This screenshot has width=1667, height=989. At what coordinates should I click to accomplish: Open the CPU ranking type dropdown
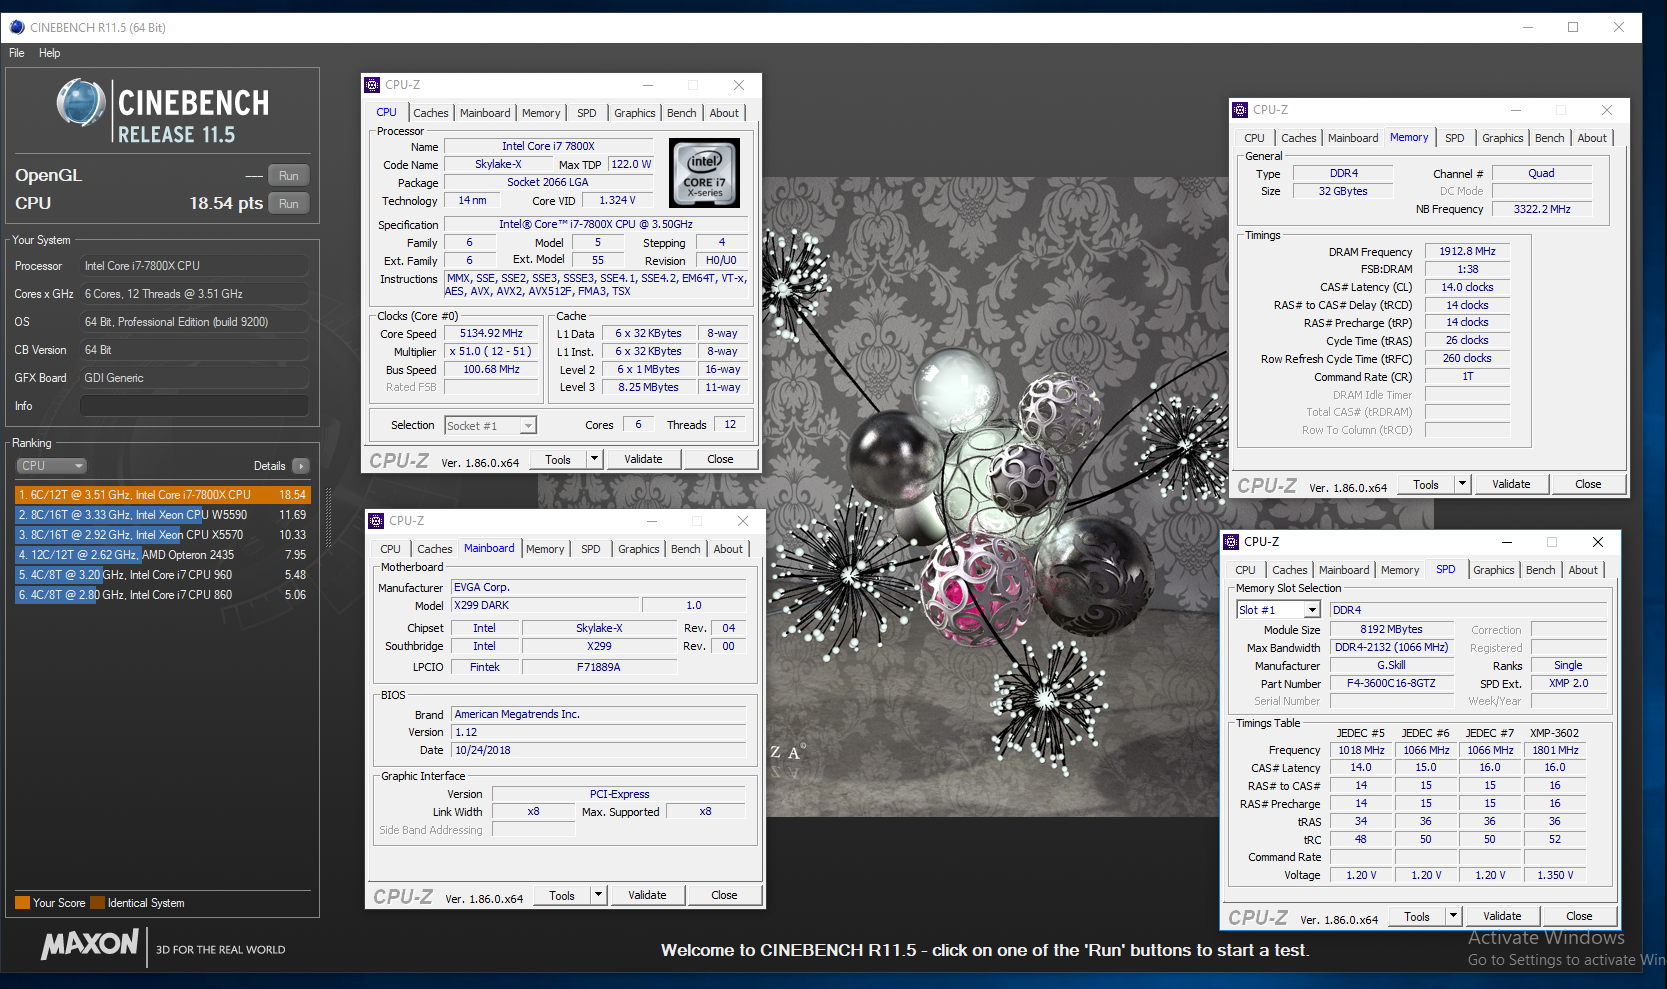point(52,466)
